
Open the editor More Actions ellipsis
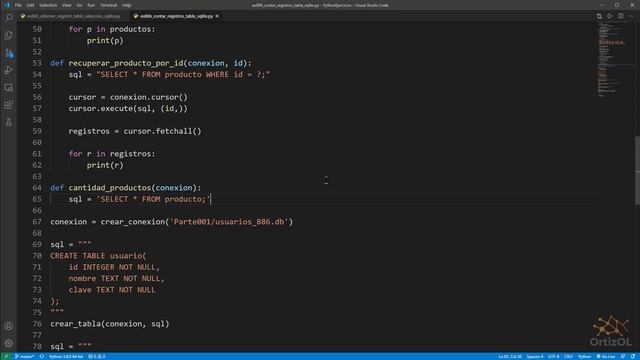631,16
